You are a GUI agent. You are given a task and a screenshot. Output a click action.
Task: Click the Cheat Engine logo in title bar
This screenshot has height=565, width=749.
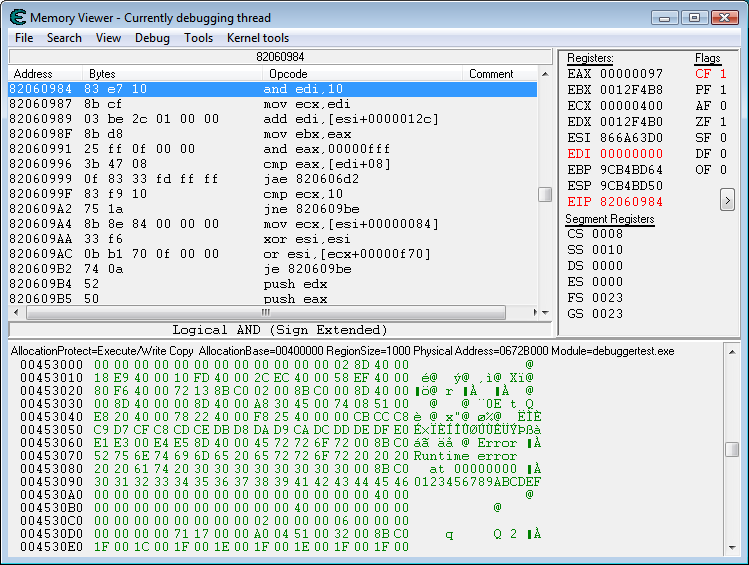coord(17,17)
